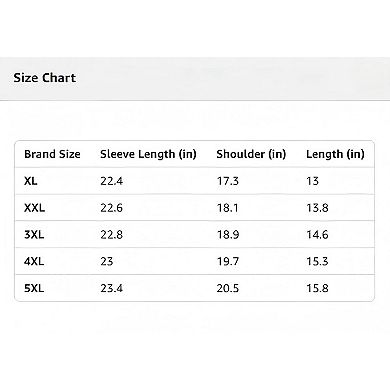Click the Size Chart heading

[45, 78]
